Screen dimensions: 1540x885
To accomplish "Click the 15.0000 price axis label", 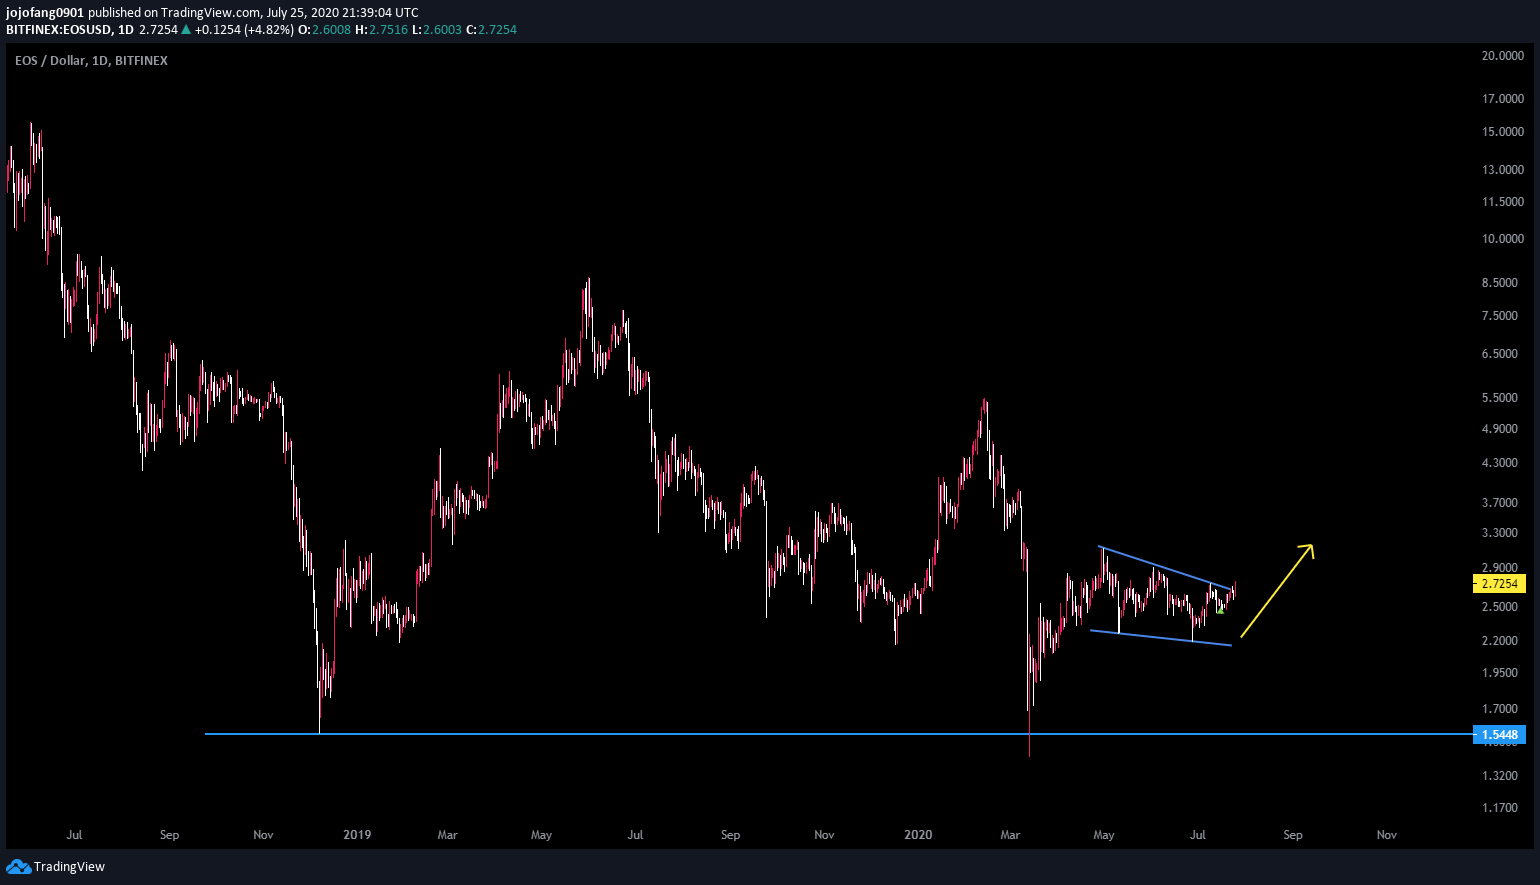I will click(1503, 132).
